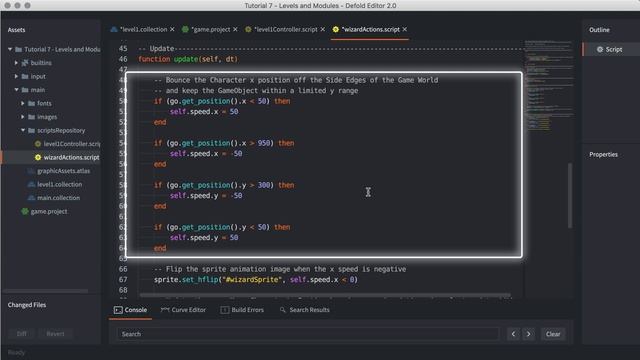The image size is (640, 360).
Task: Go to next console search match
Action: [529, 334]
